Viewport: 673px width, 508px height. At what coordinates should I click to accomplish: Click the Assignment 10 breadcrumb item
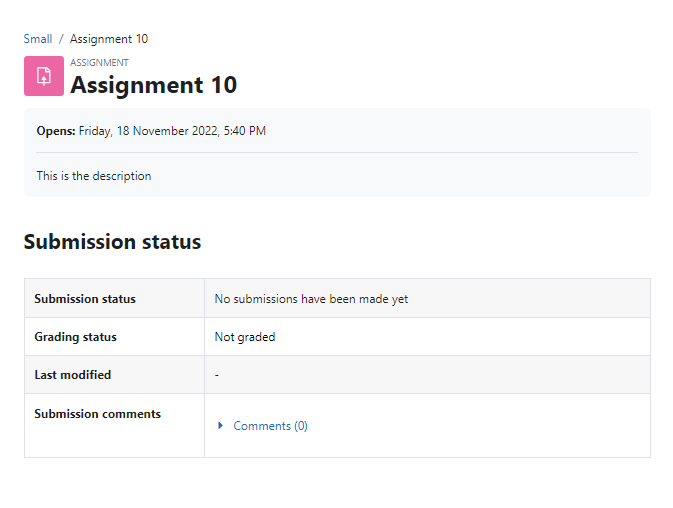coord(109,39)
